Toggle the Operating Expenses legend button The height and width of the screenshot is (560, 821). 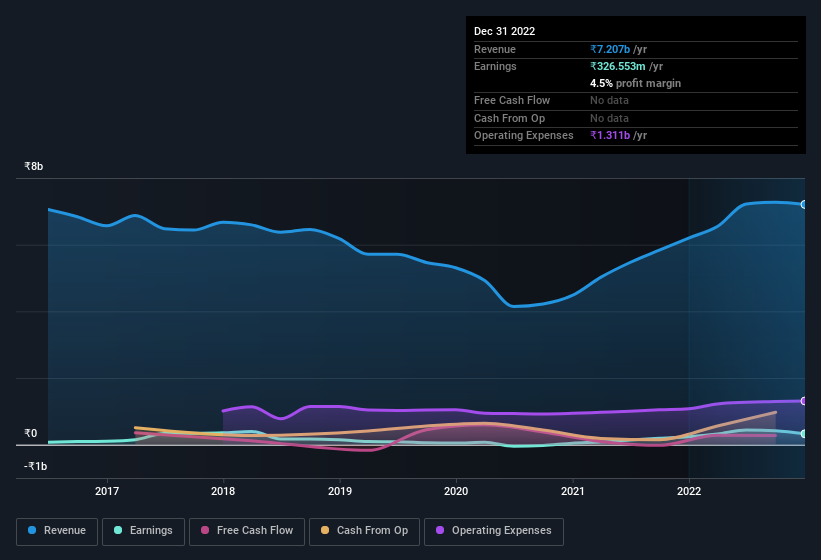point(494,532)
